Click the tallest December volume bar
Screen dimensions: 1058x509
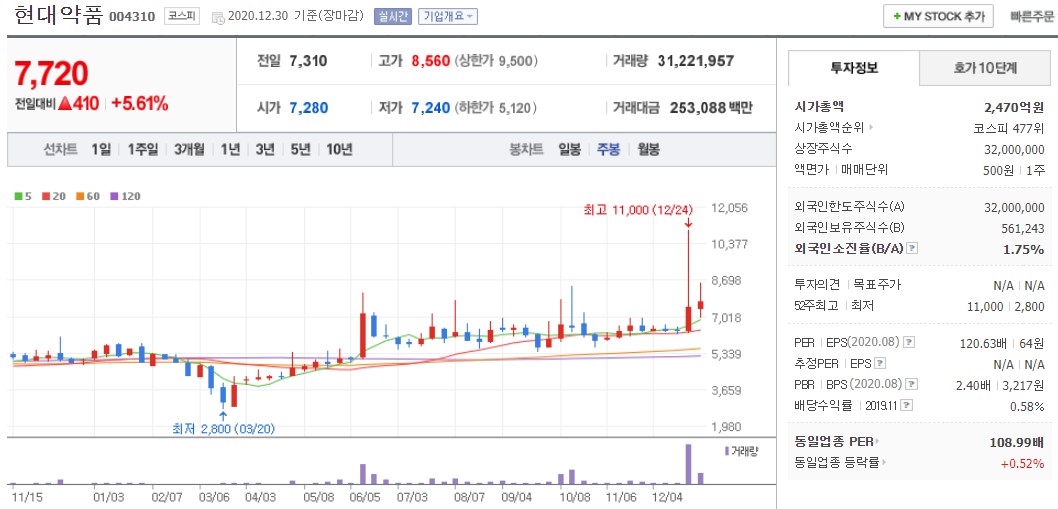point(688,464)
